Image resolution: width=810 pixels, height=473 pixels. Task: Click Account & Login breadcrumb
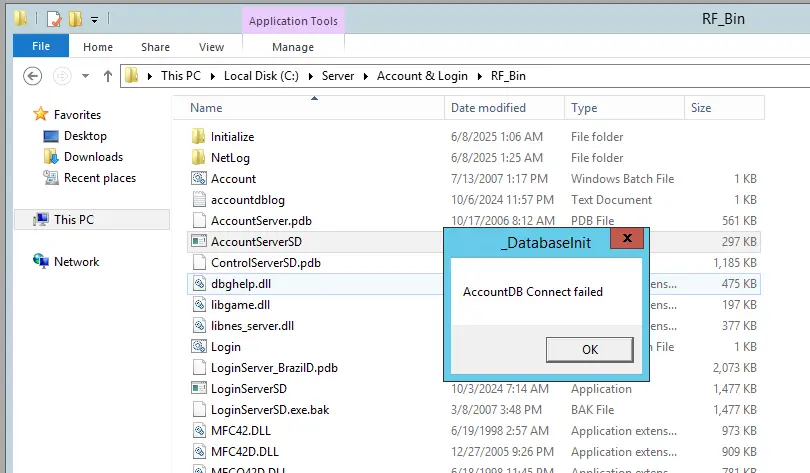click(422, 76)
